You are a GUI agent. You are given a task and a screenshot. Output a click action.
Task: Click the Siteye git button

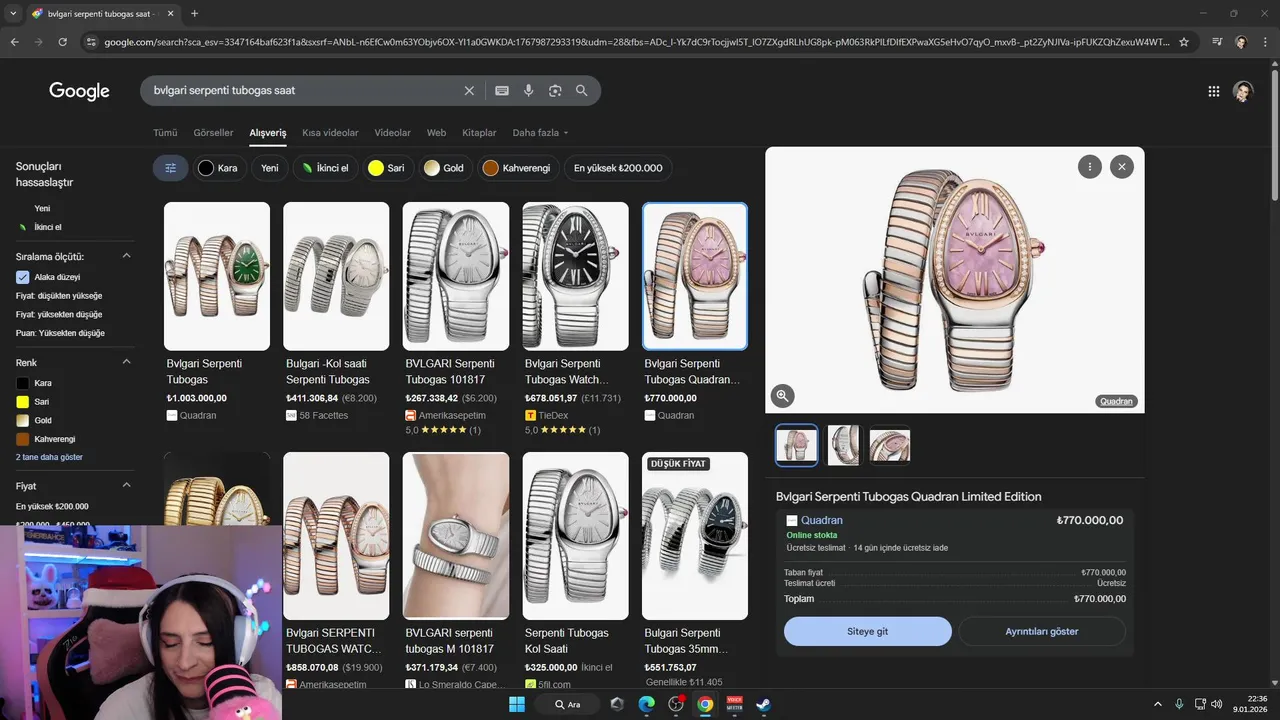point(868,632)
